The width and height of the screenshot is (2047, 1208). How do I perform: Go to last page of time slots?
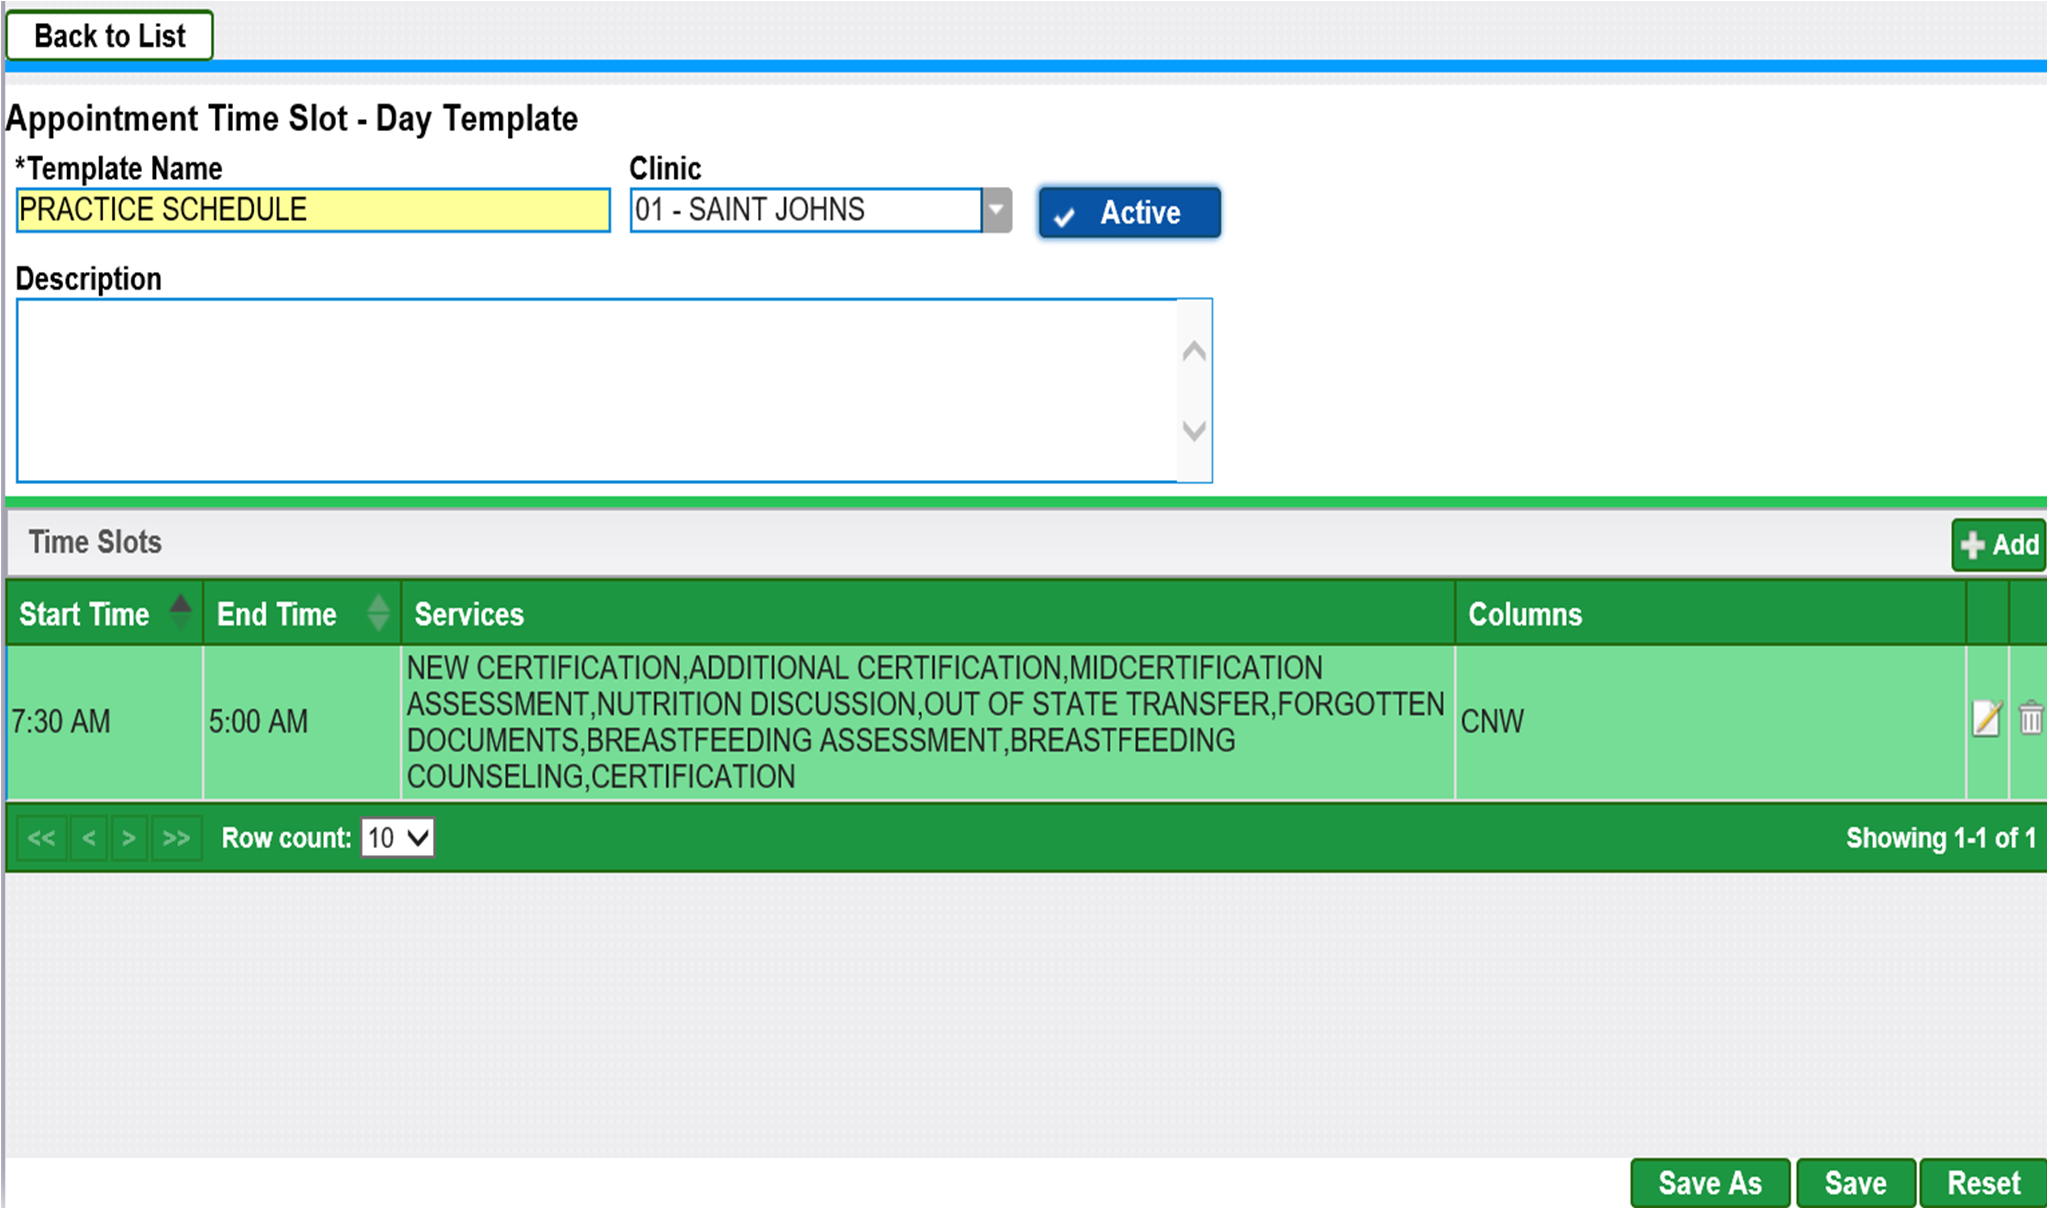[176, 838]
